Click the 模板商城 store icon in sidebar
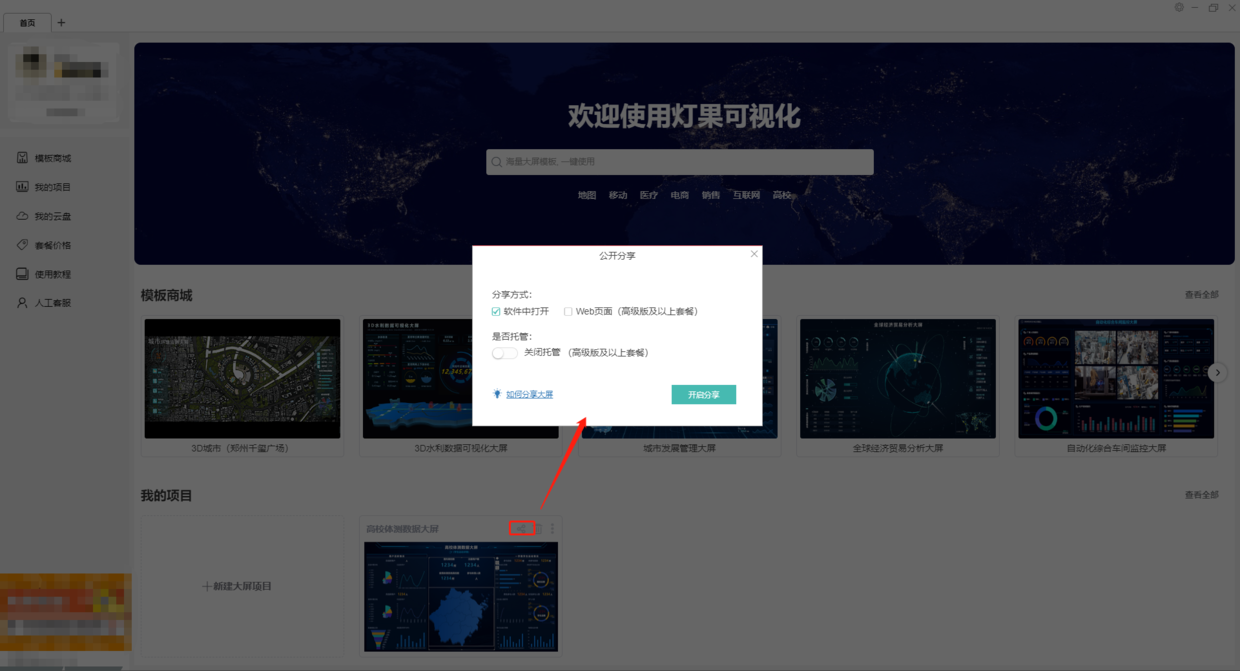This screenshot has width=1240, height=671. tap(22, 158)
